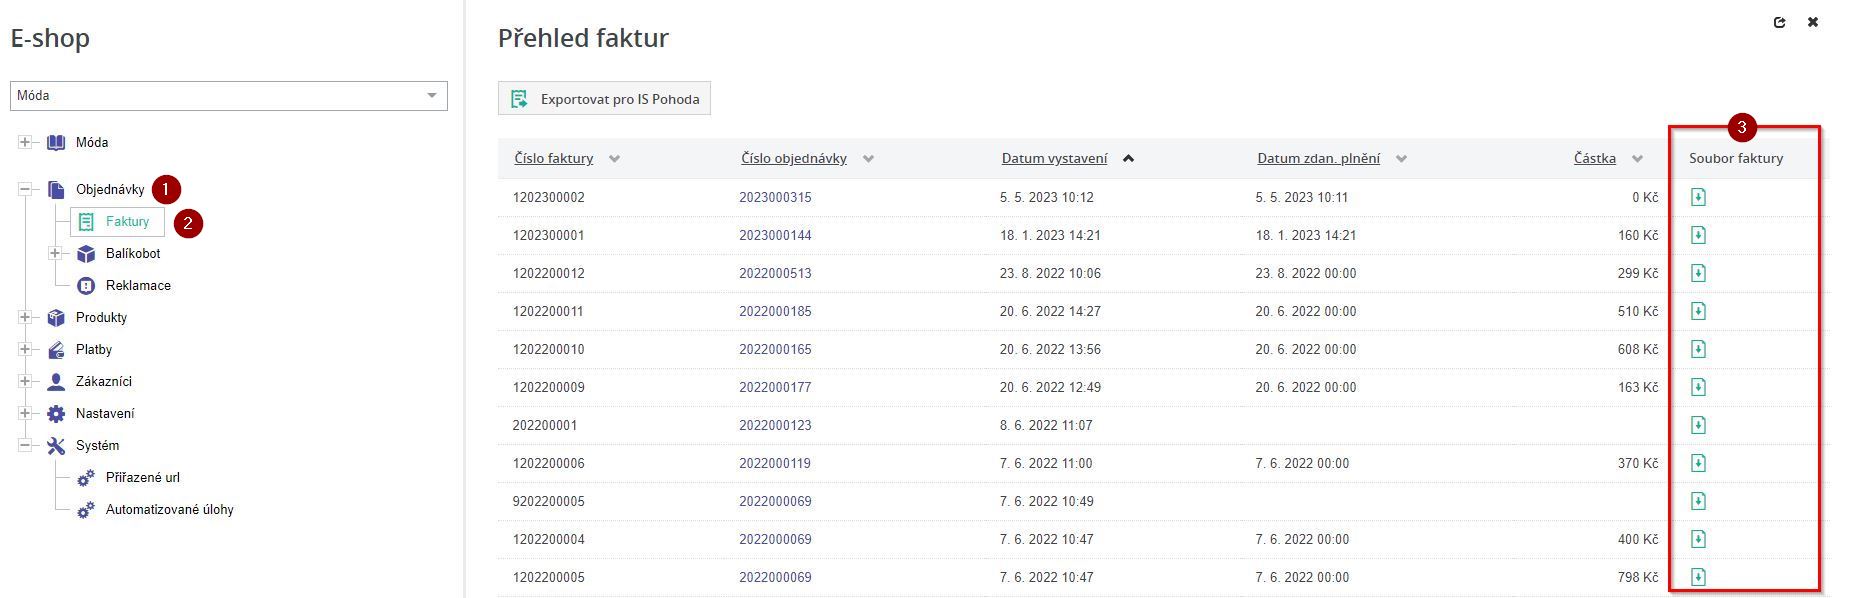Download invoice file for invoice 9202200005
This screenshot has width=1855, height=598.
(1697, 501)
